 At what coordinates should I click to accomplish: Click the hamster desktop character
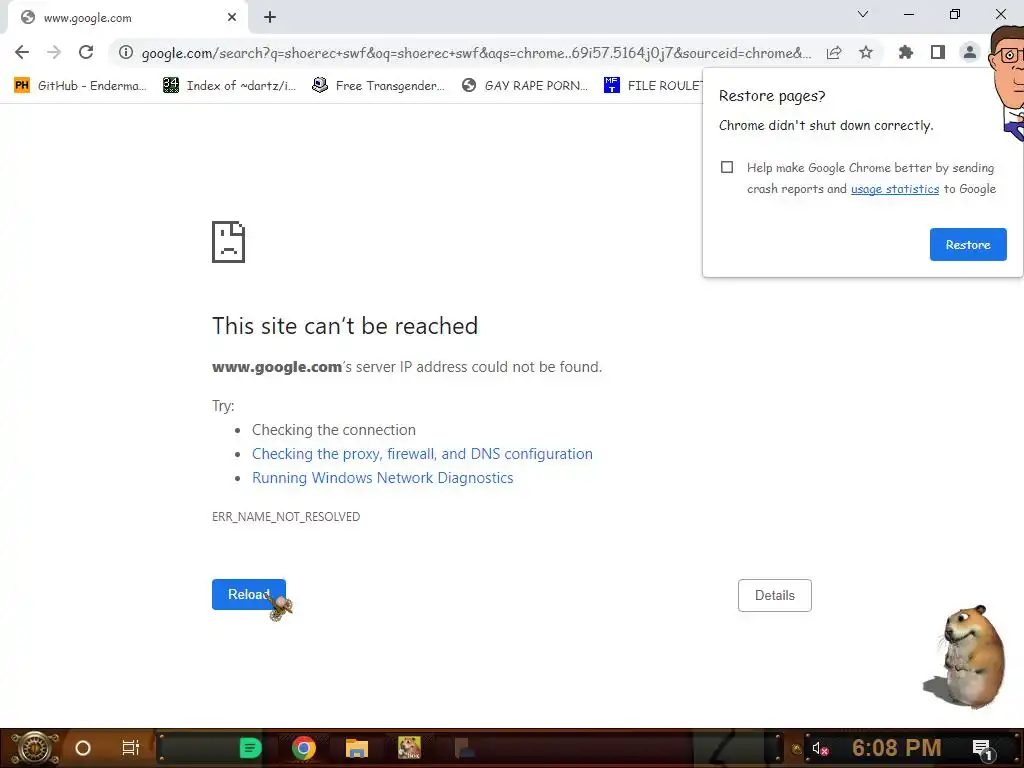966,656
